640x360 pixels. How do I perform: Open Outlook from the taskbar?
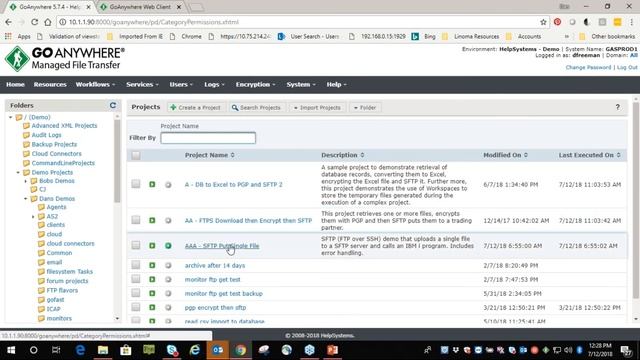pos(218,350)
